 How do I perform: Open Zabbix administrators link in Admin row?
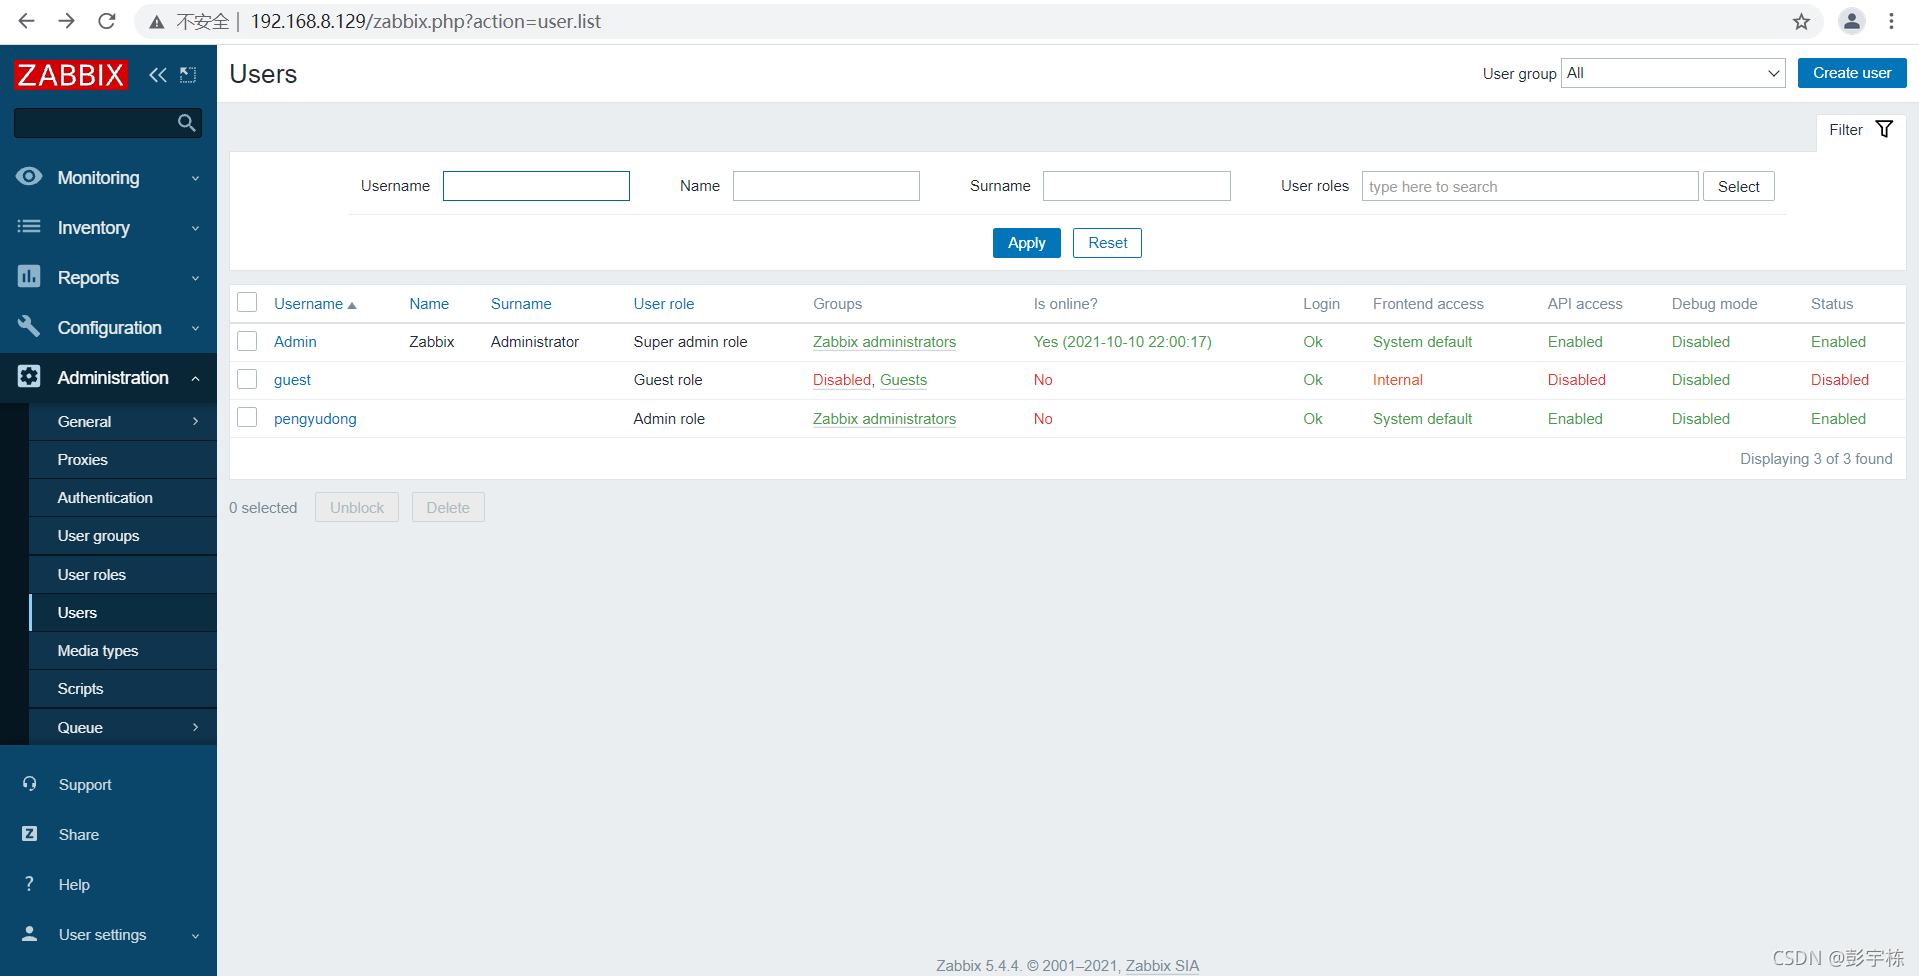coord(884,342)
